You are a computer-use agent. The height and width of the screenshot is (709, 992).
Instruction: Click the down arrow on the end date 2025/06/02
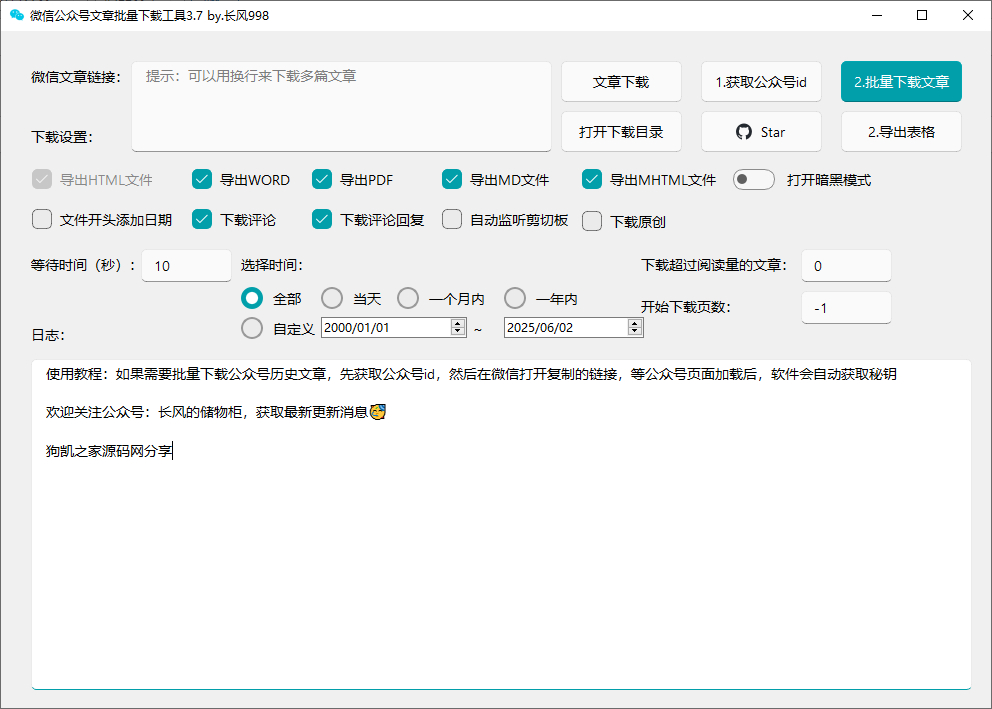pos(633,331)
